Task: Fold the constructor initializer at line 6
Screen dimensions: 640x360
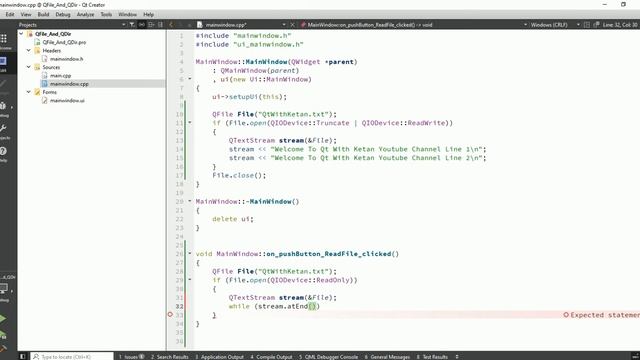Action: 190,79
